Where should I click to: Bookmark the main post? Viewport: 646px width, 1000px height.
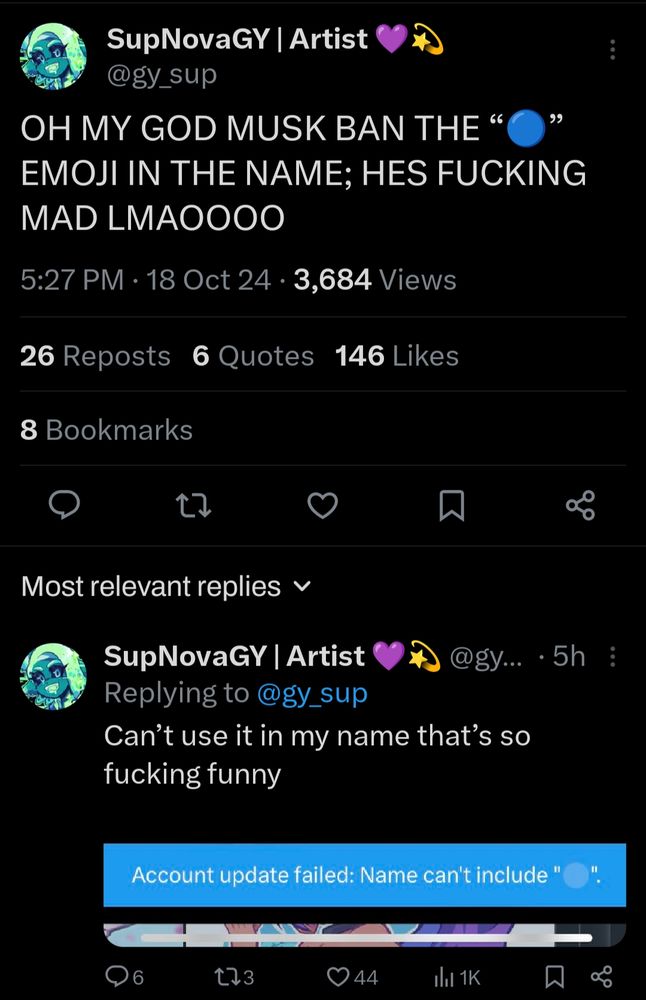click(x=451, y=506)
